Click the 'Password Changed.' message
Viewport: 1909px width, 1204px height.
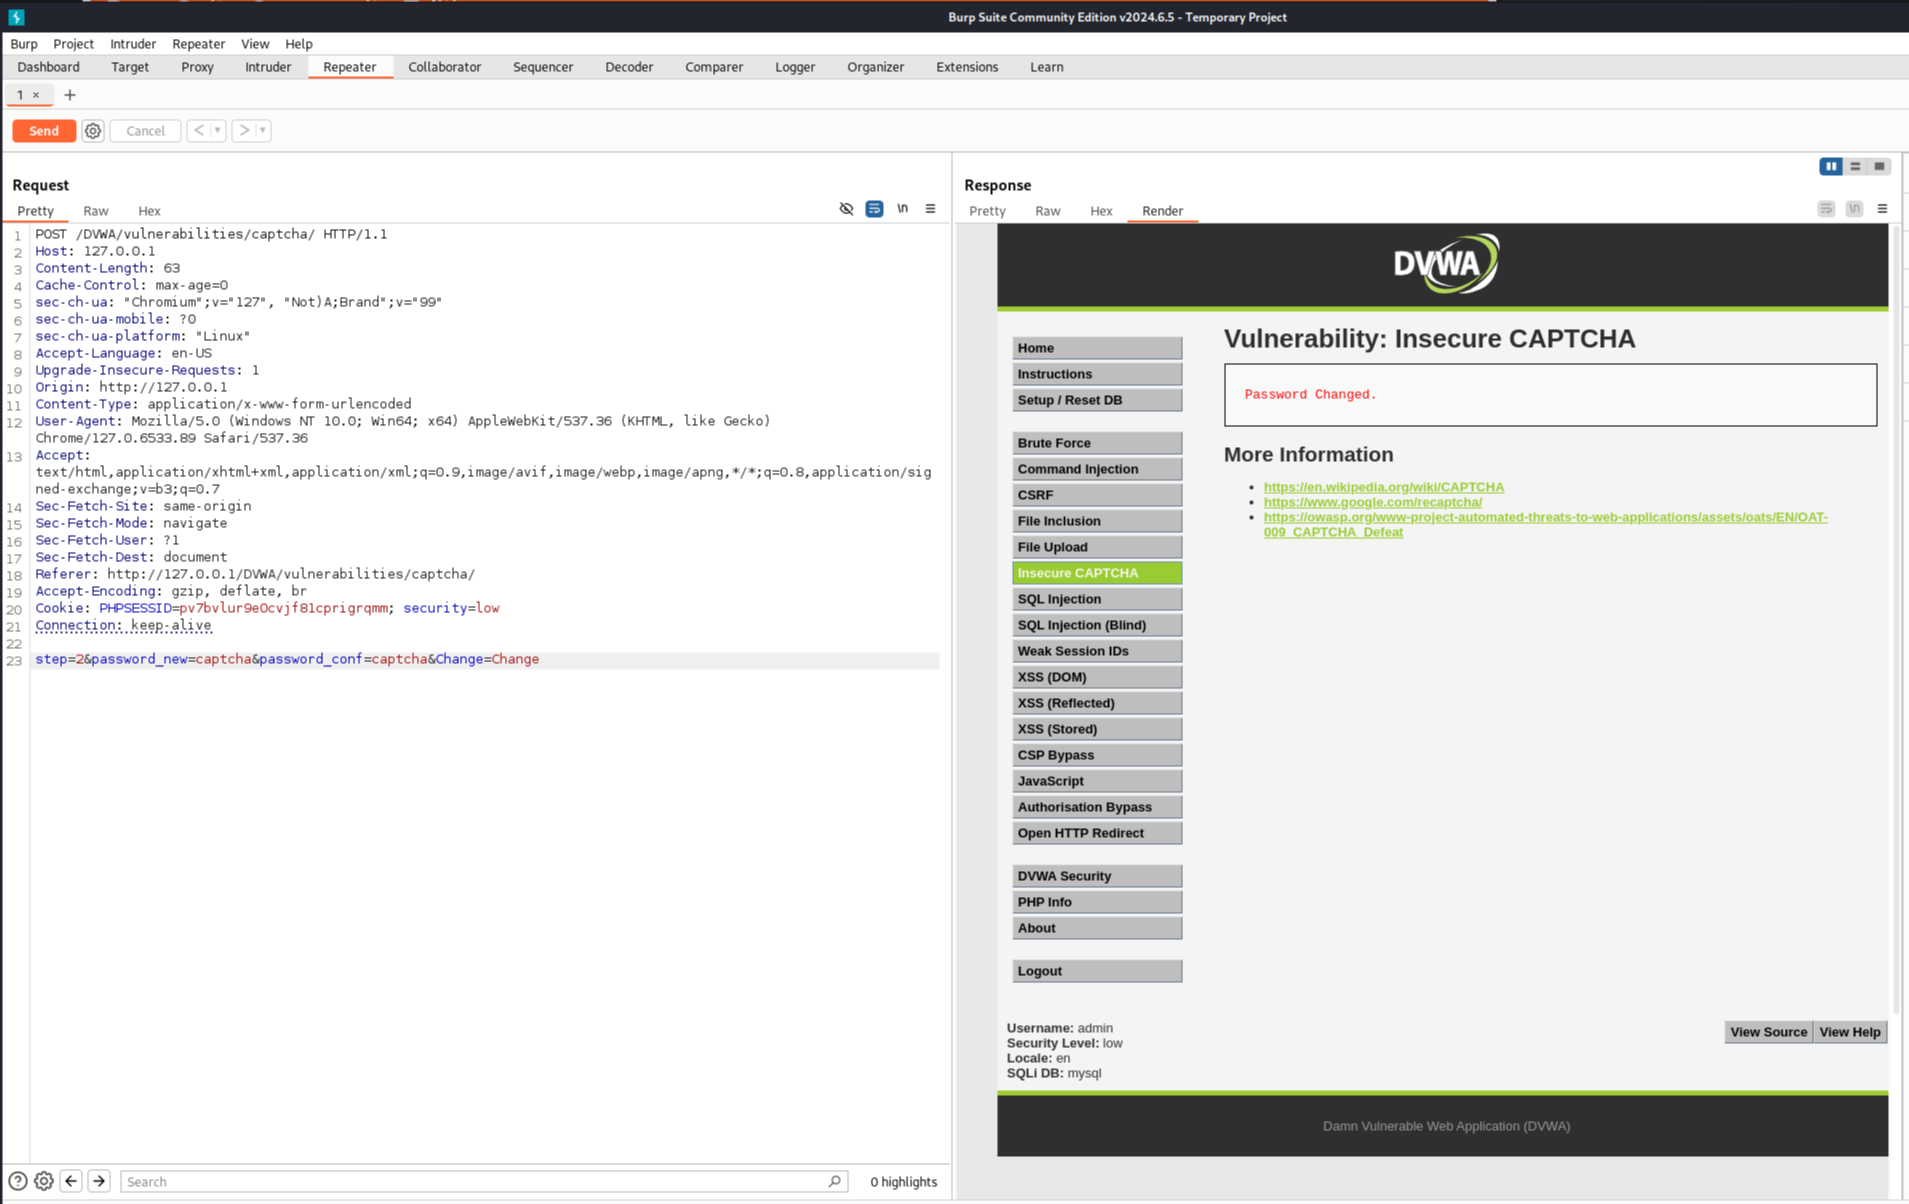pyautogui.click(x=1310, y=394)
